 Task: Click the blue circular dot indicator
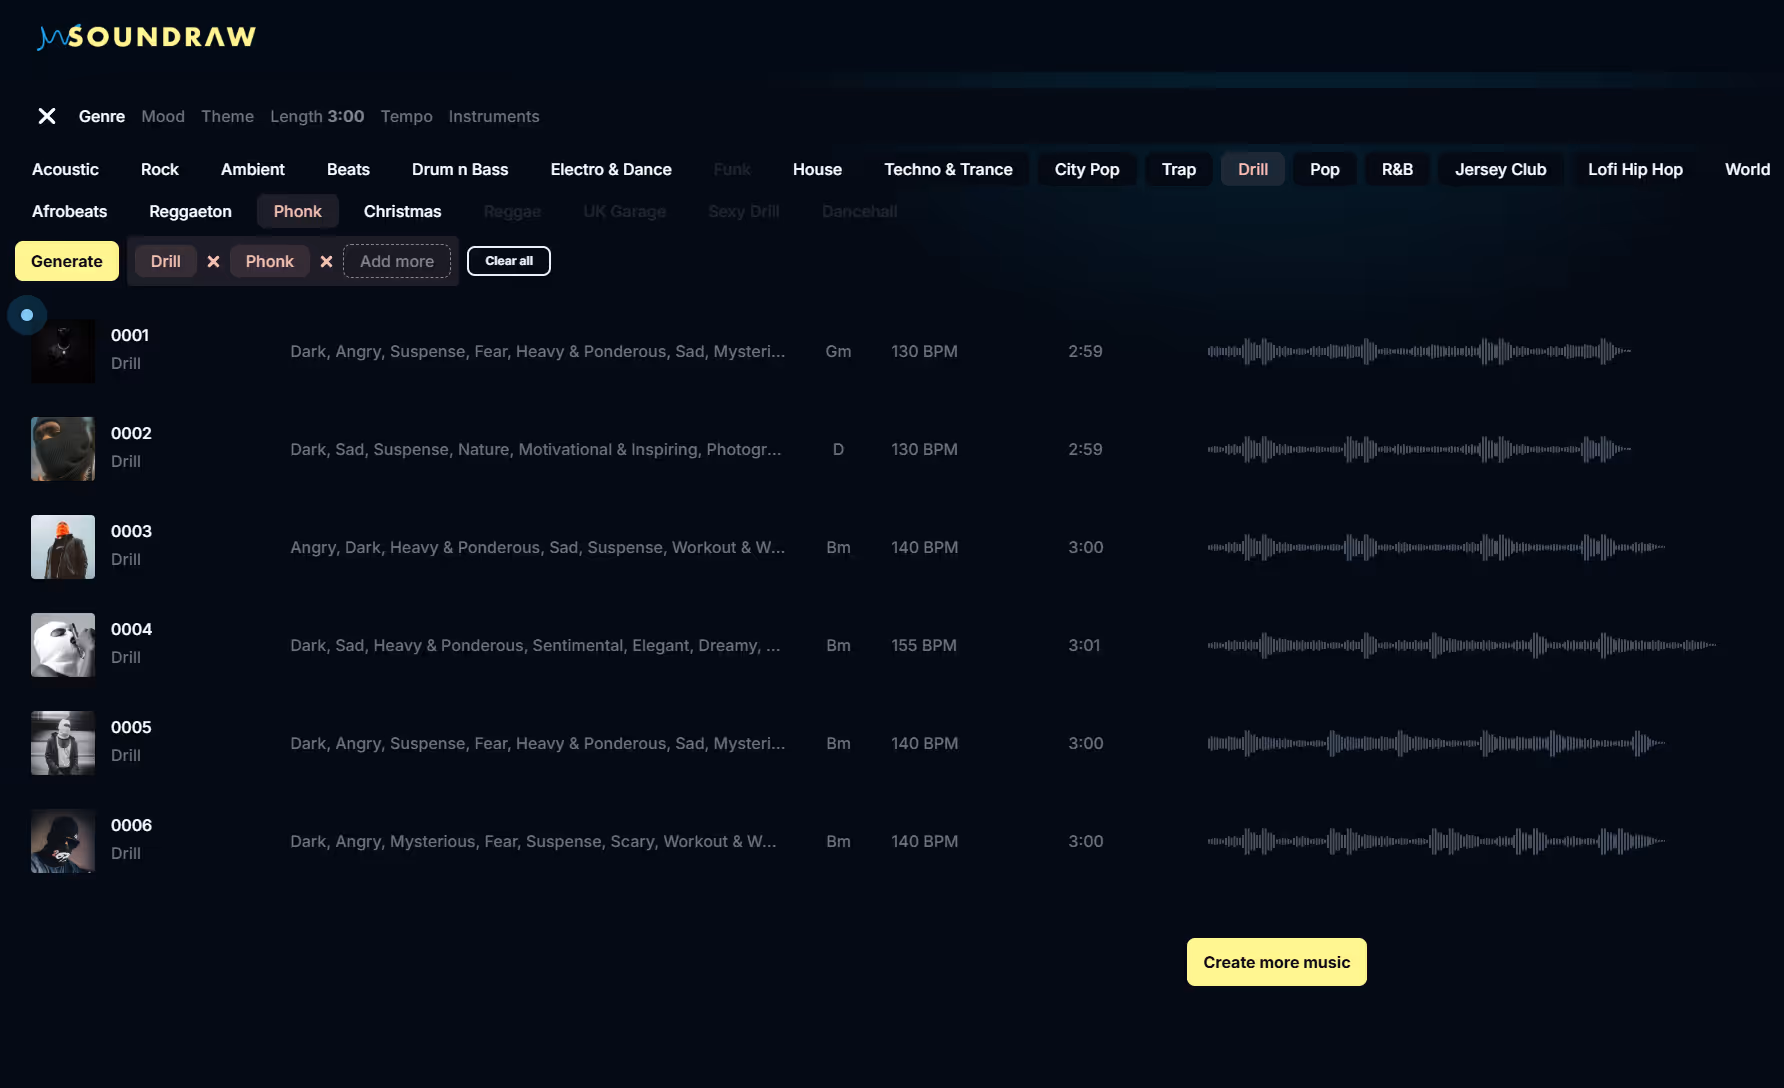pos(27,315)
